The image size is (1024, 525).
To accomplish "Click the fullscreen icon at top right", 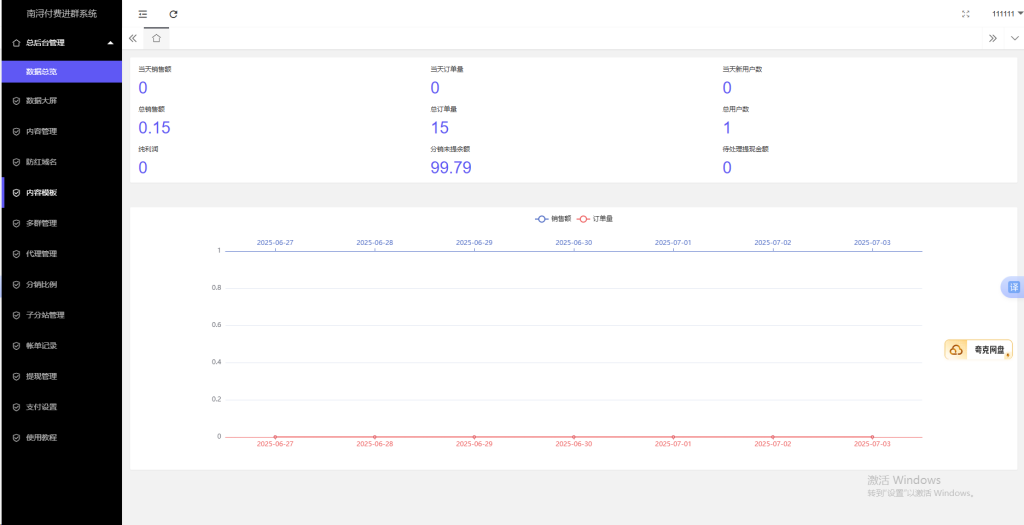I will pos(965,14).
